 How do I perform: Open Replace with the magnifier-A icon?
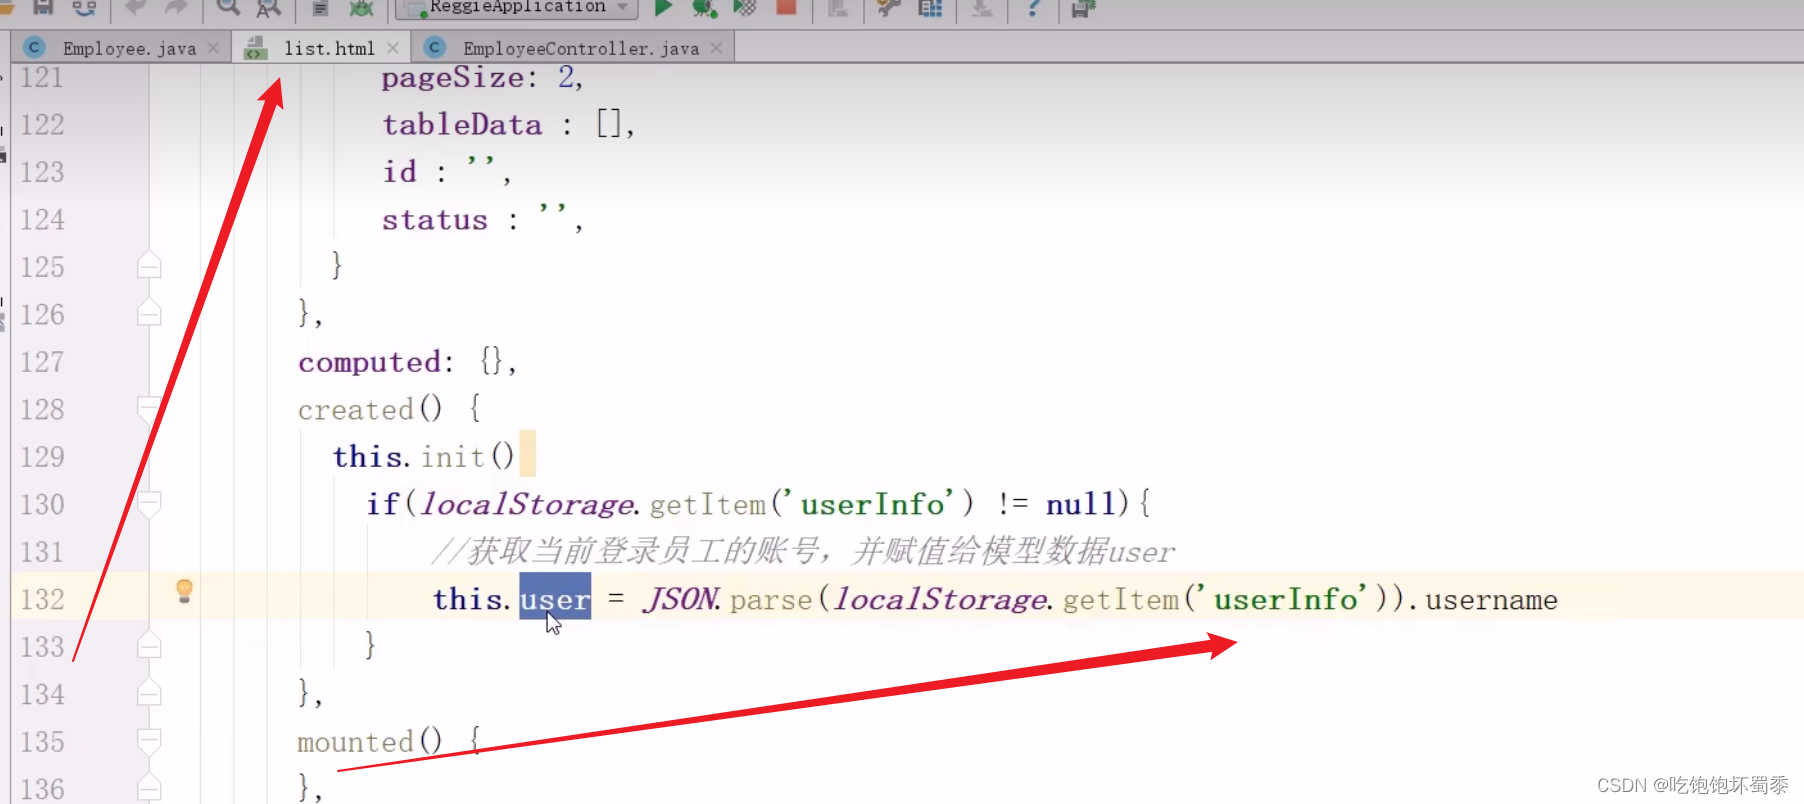point(268,7)
